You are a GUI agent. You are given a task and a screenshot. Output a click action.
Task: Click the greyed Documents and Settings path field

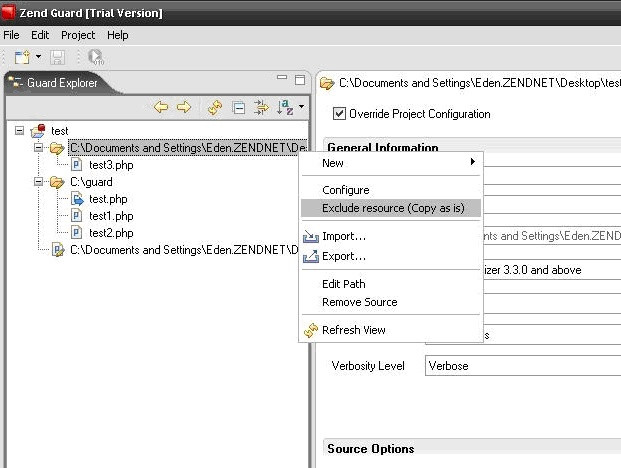552,236
